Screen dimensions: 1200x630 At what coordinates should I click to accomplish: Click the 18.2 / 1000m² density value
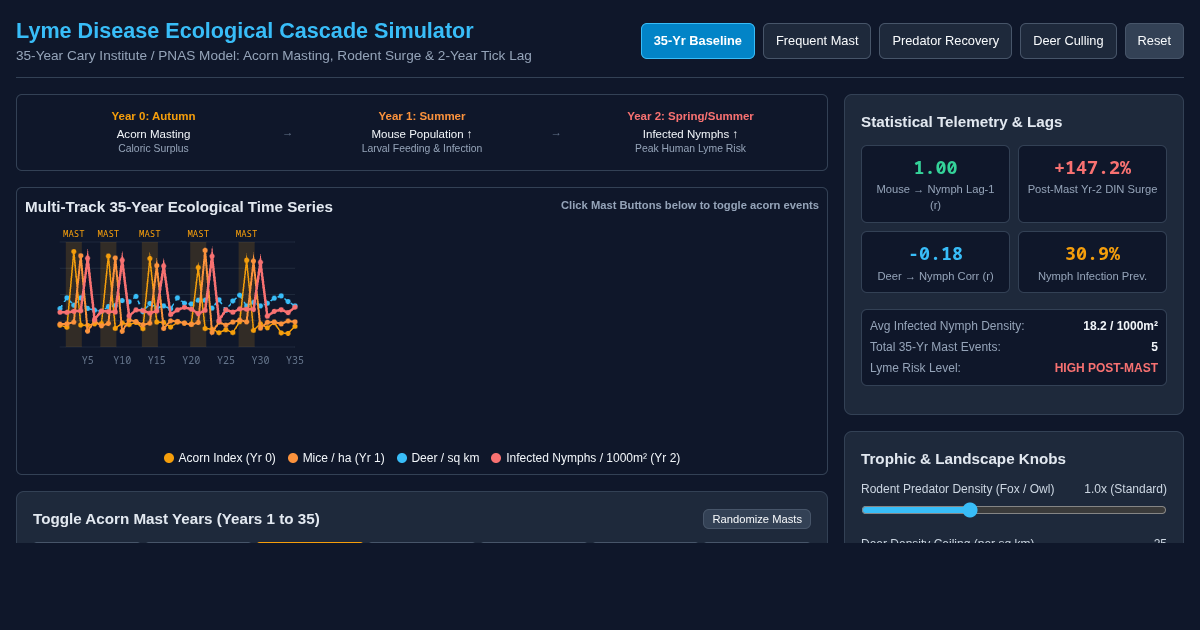(1120, 326)
